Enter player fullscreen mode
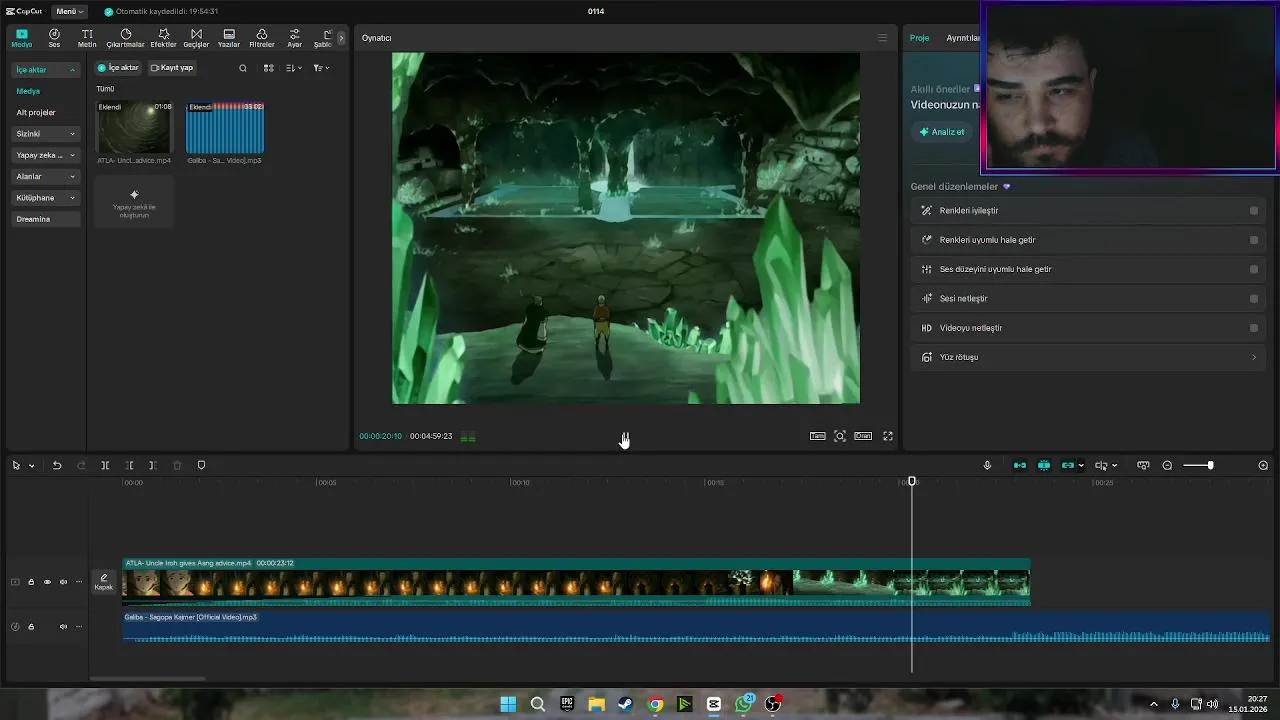The width and height of the screenshot is (1280, 720). (888, 436)
